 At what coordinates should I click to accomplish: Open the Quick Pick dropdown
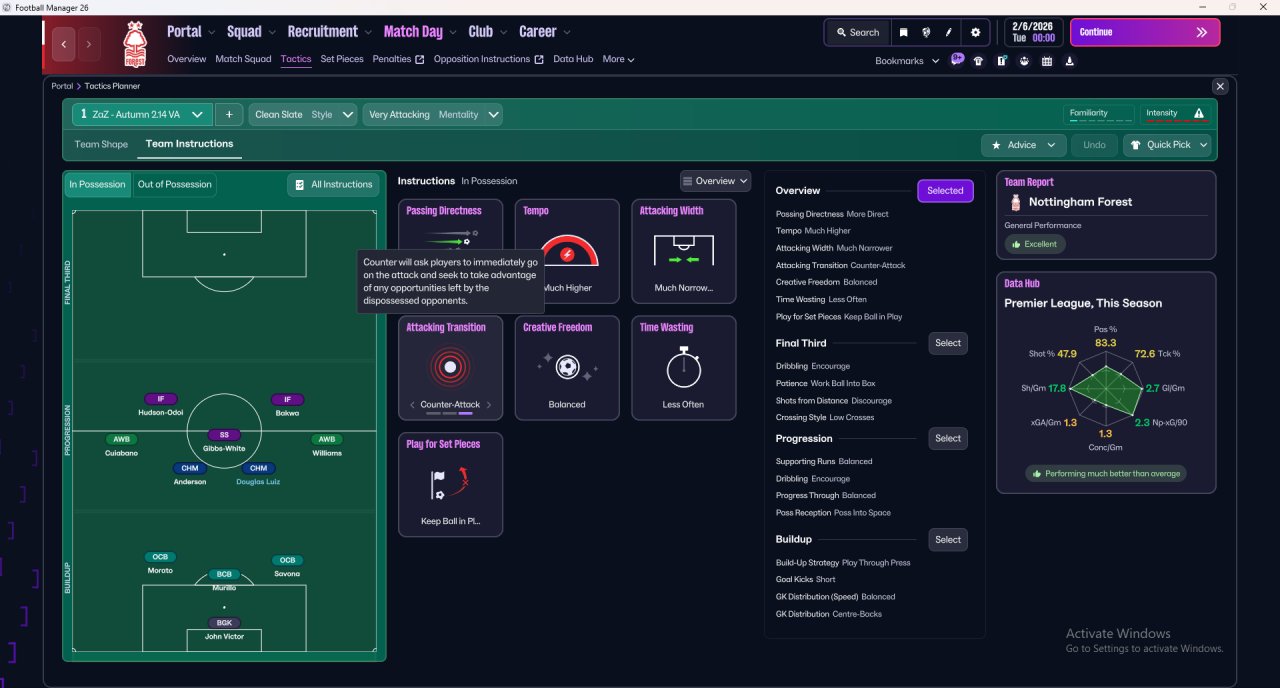click(1167, 145)
